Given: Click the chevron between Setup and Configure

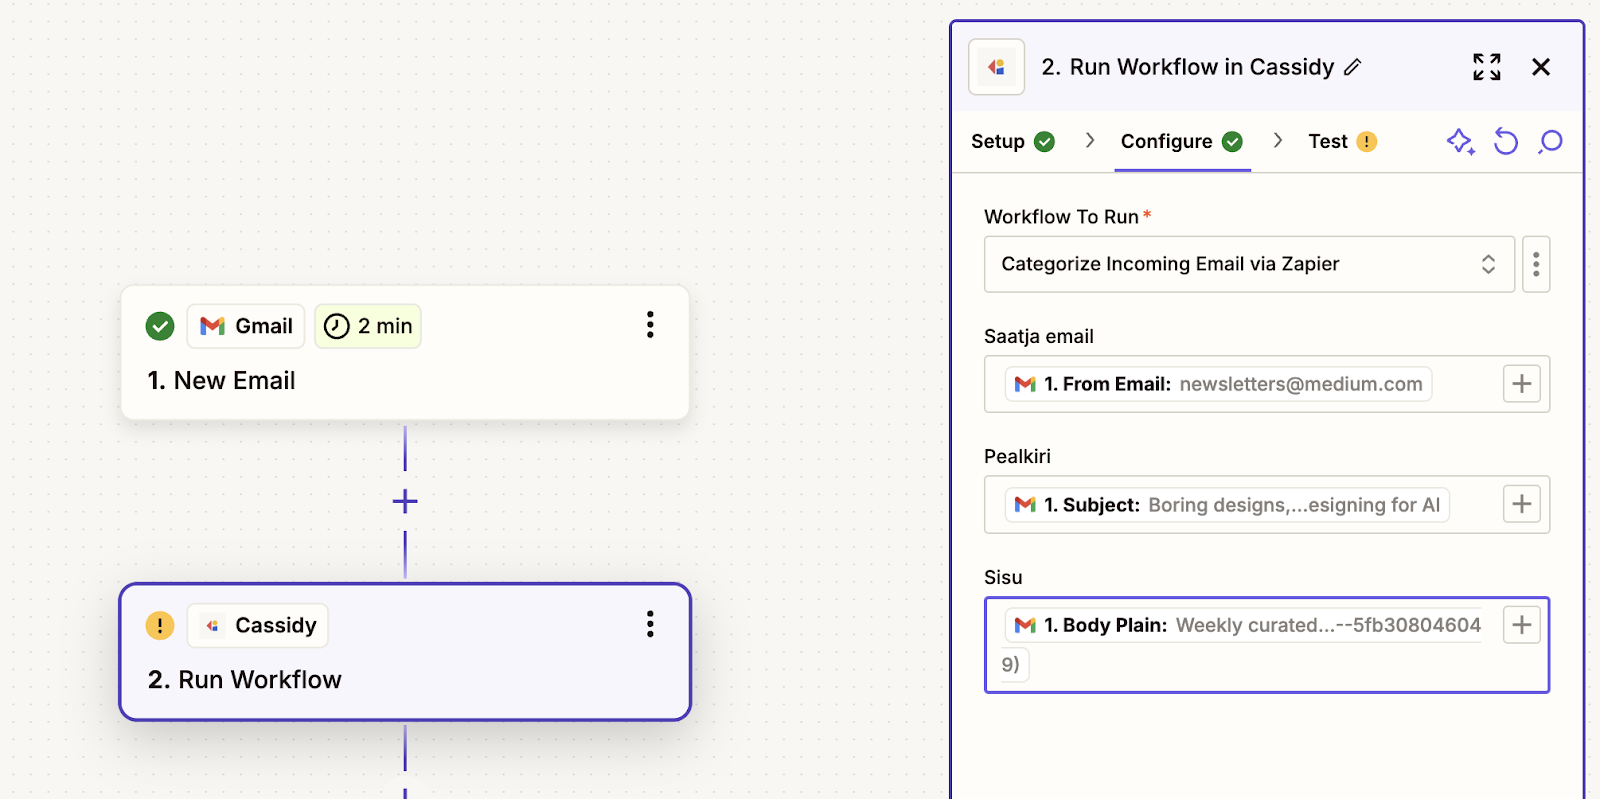Looking at the screenshot, I should click(x=1090, y=141).
